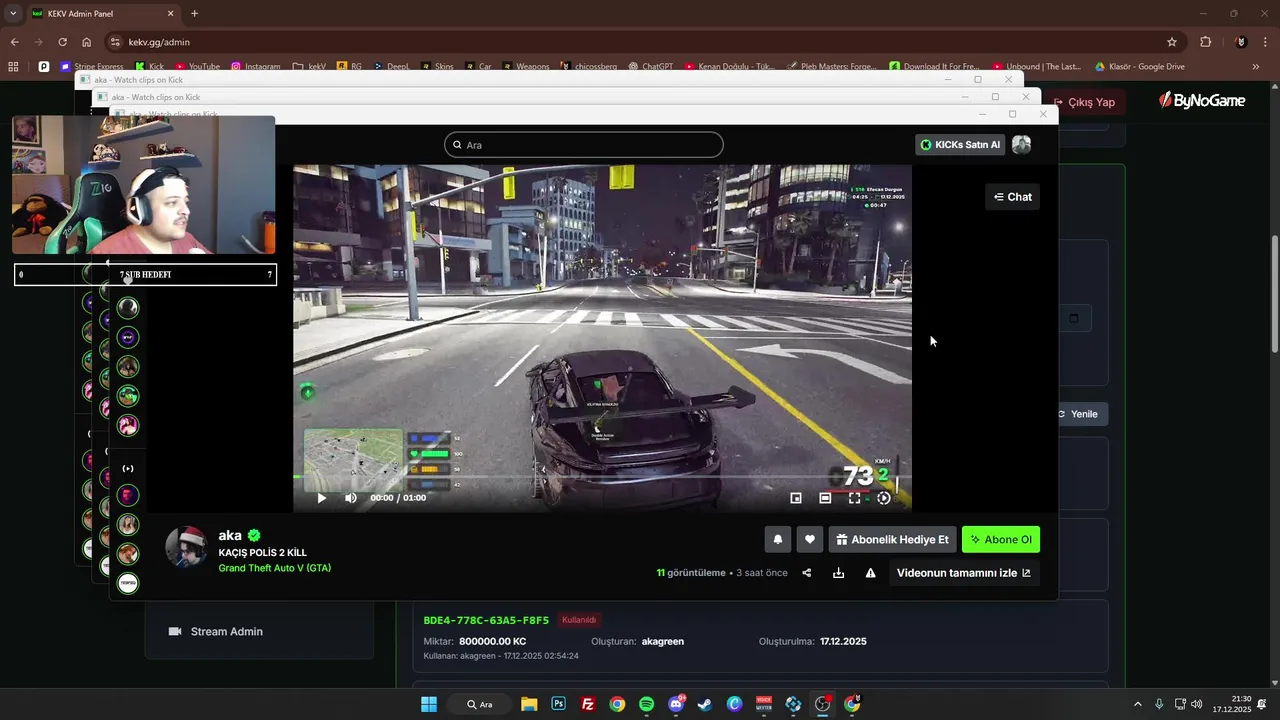This screenshot has height=720, width=1280.
Task: Open a new browser tab
Action: pyautogui.click(x=194, y=13)
